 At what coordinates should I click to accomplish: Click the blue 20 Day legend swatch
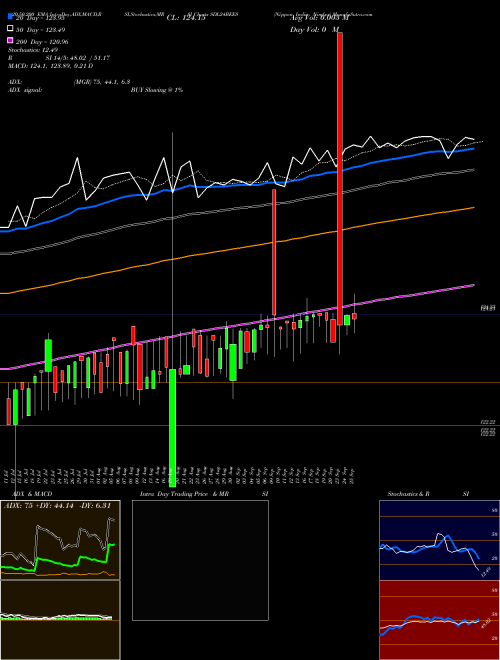(x=10, y=17)
